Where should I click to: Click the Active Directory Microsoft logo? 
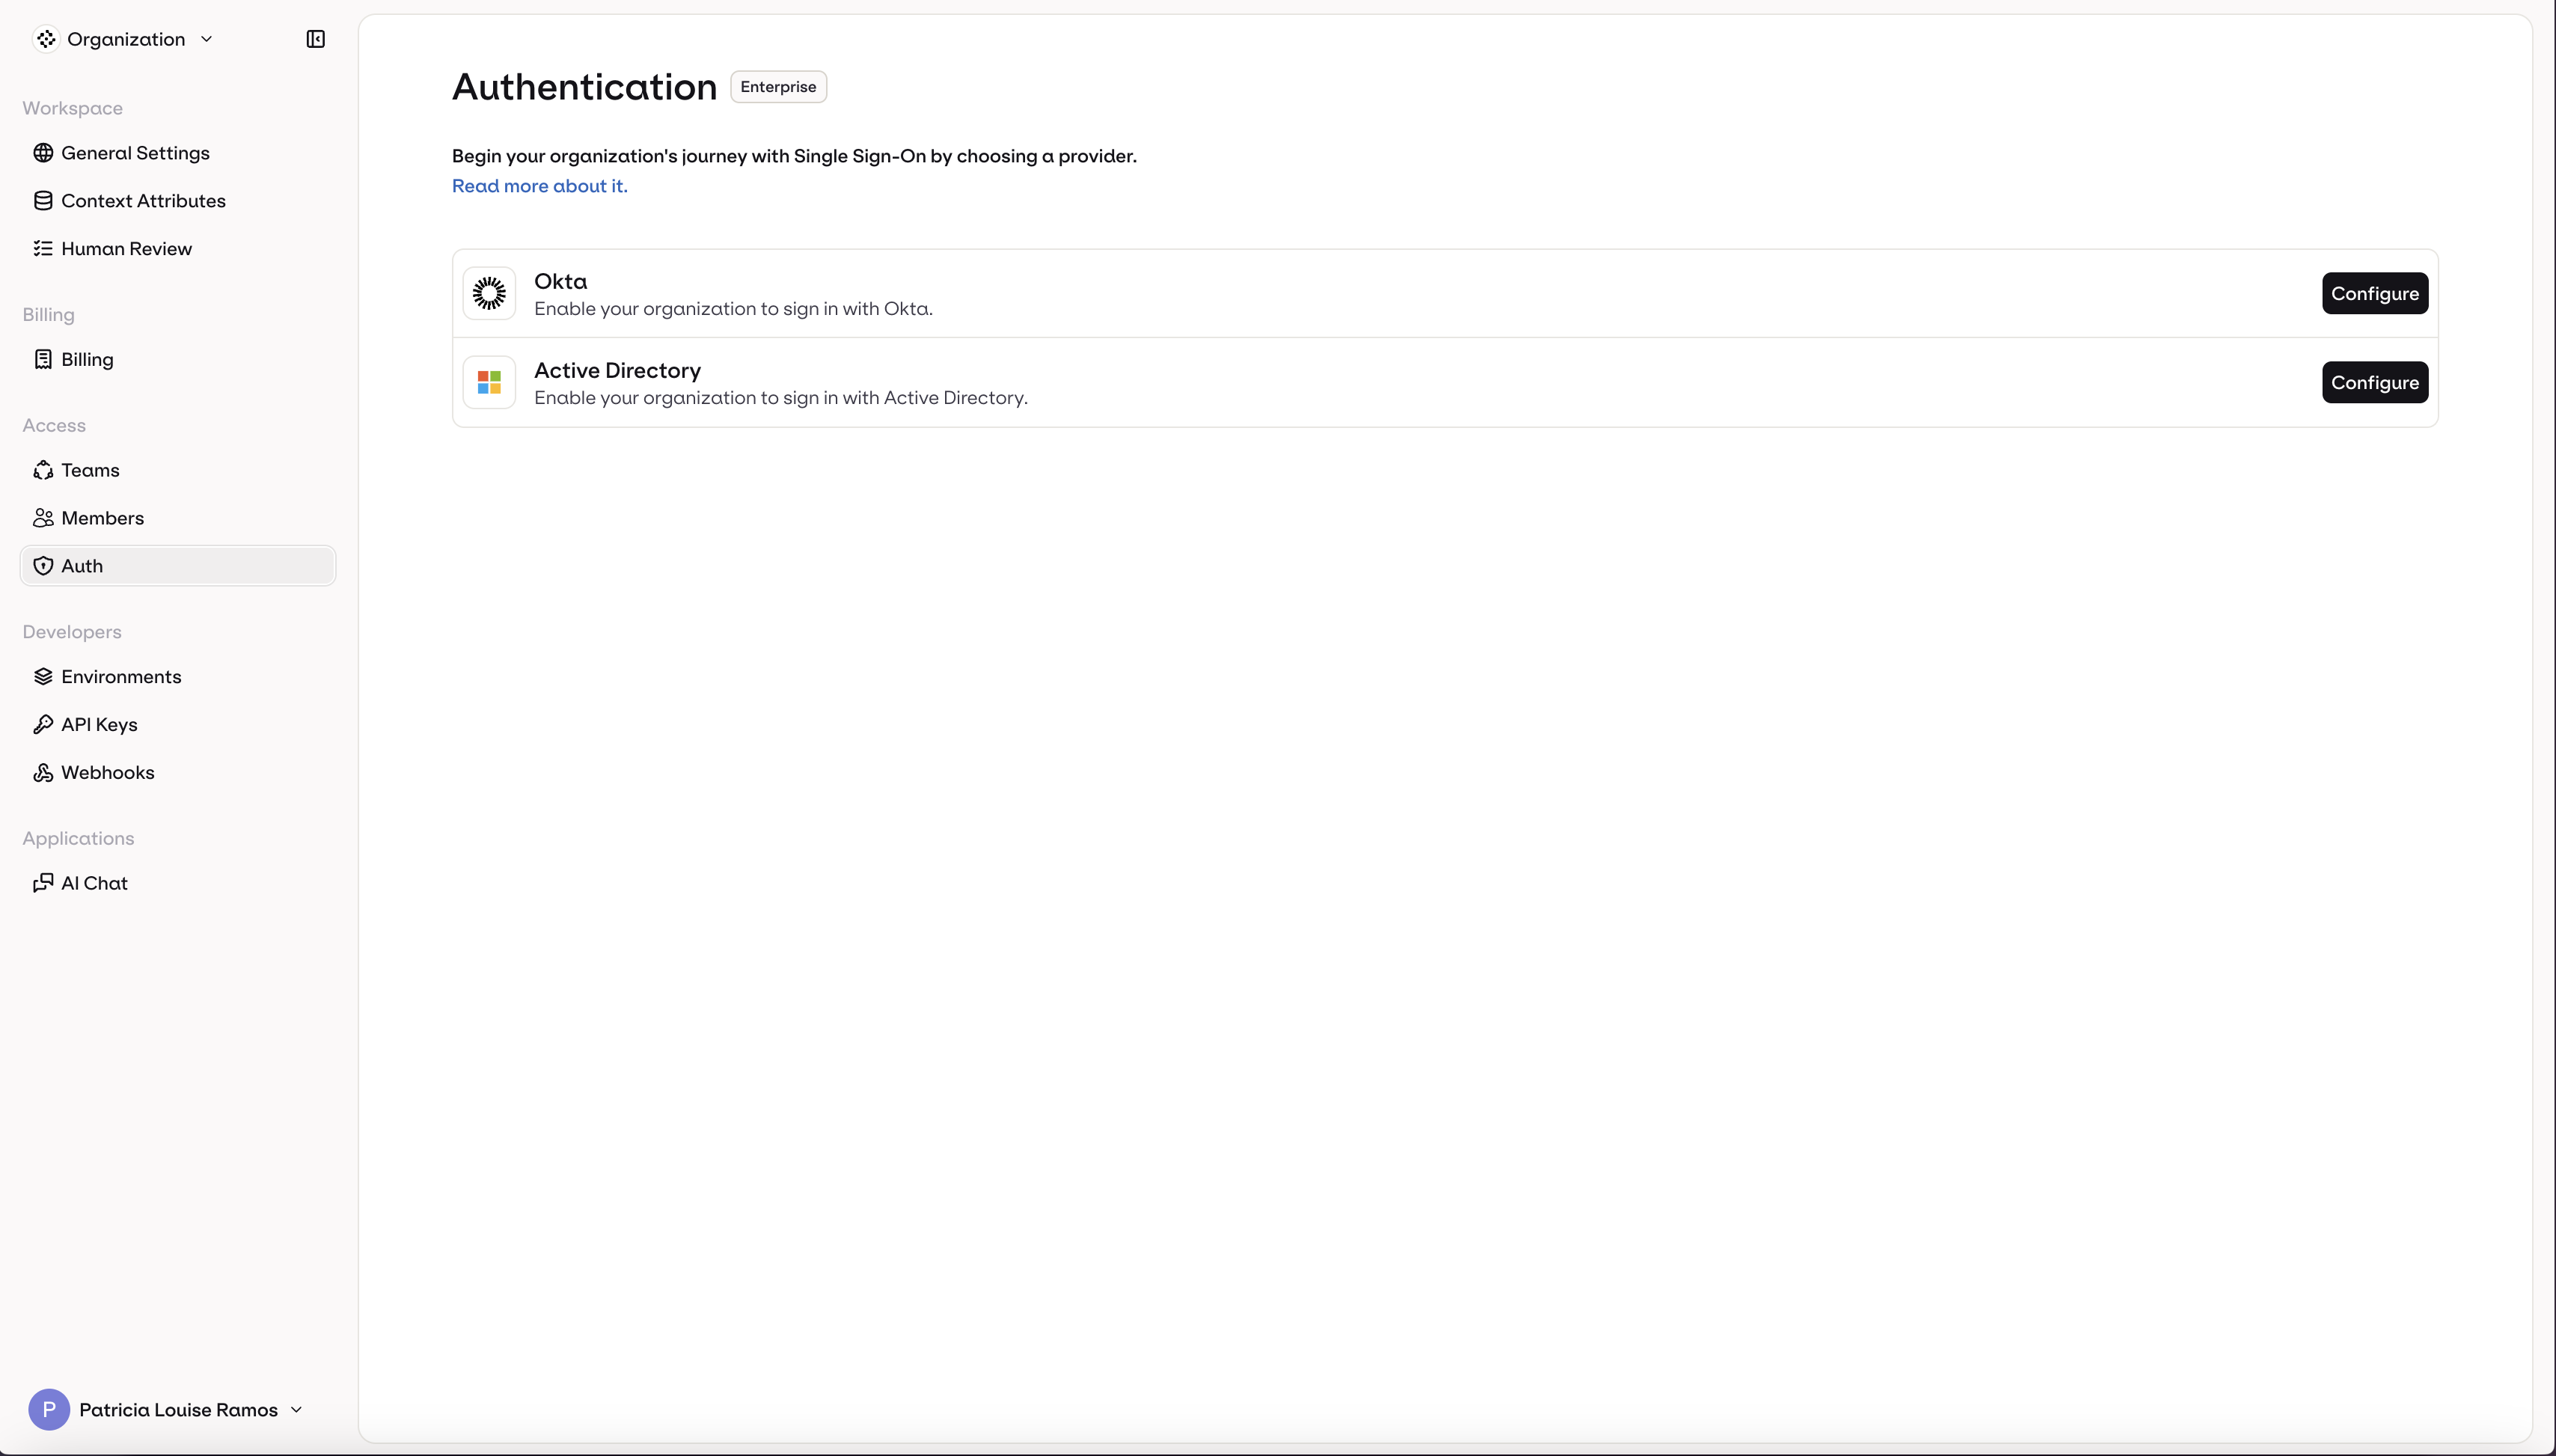pyautogui.click(x=489, y=381)
